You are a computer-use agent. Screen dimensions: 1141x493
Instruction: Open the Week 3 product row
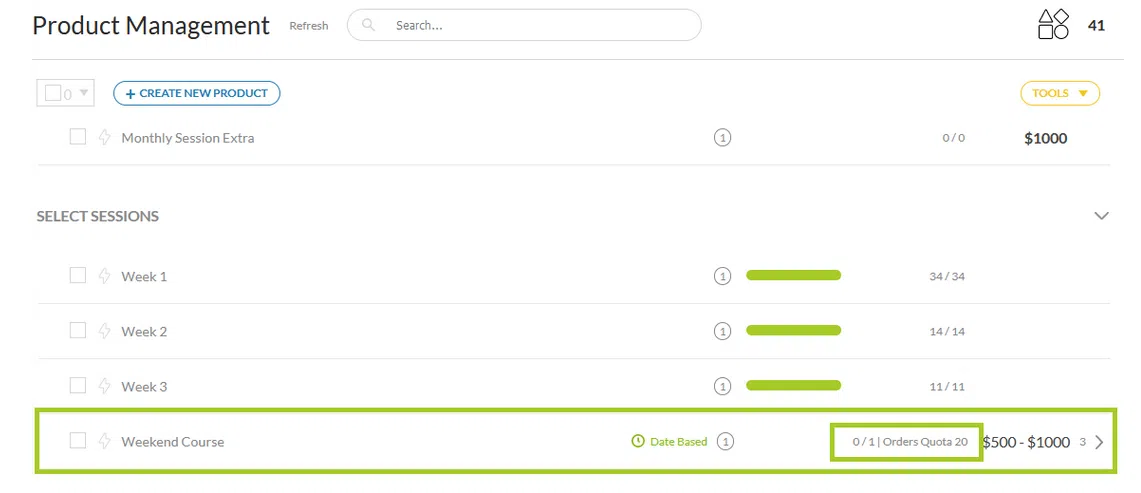(144, 387)
